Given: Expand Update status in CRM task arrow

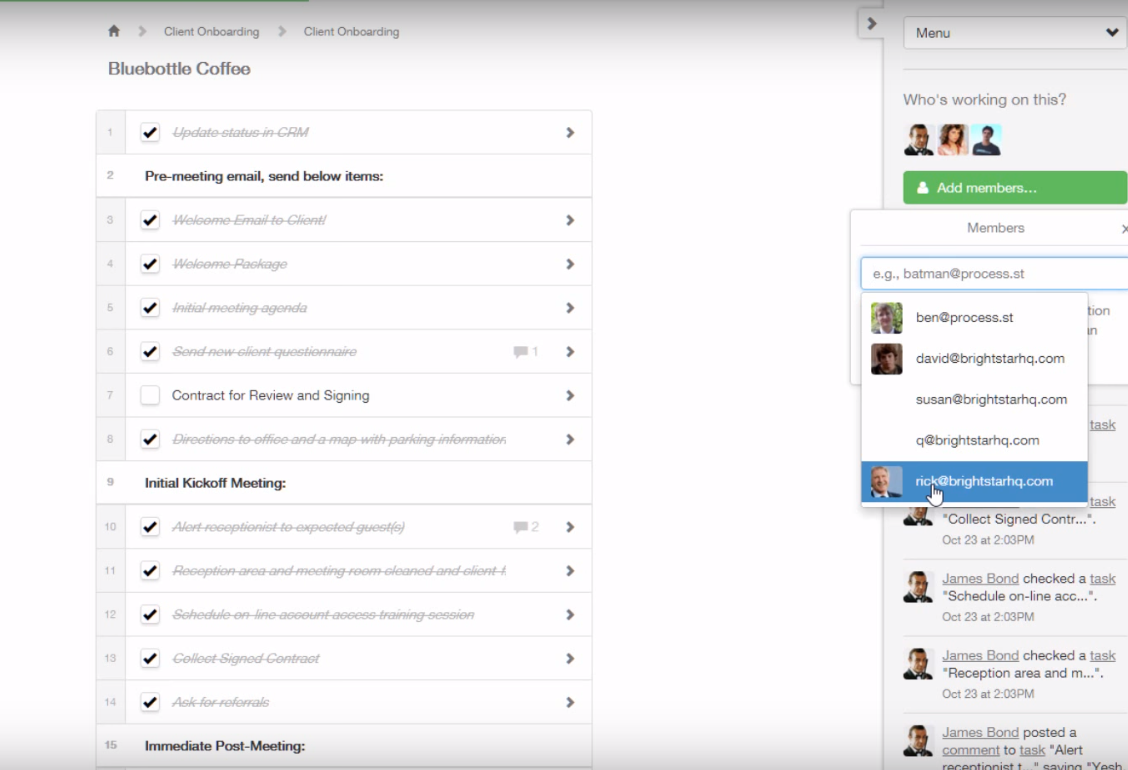Looking at the screenshot, I should pyautogui.click(x=570, y=132).
